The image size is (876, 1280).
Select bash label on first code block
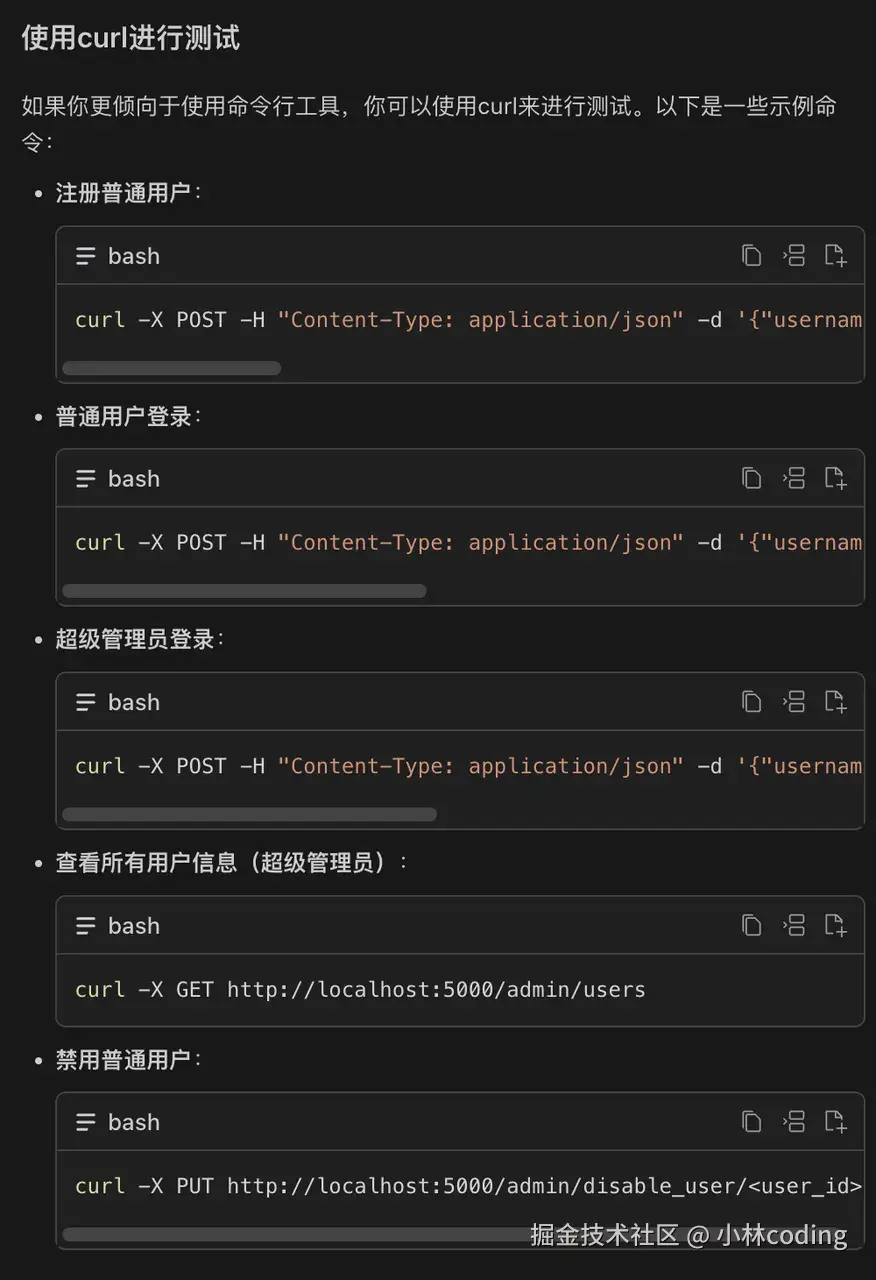pos(133,255)
